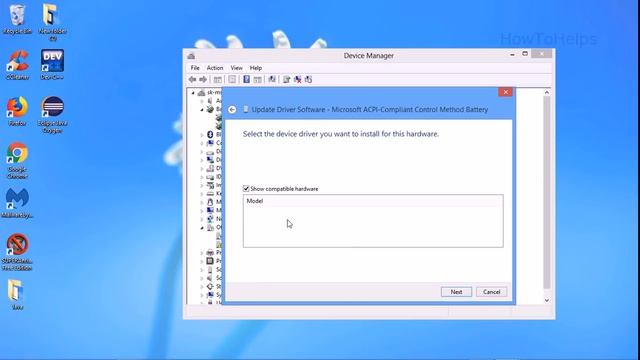Collapse the Other devices node
The image size is (640, 360).
202,228
